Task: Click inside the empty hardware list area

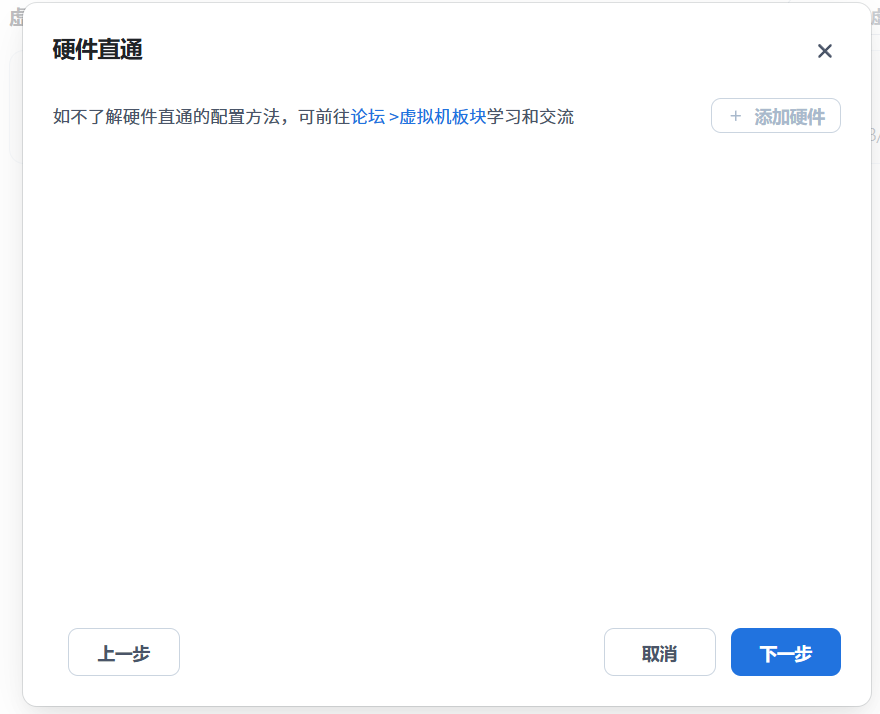Action: (x=440, y=380)
